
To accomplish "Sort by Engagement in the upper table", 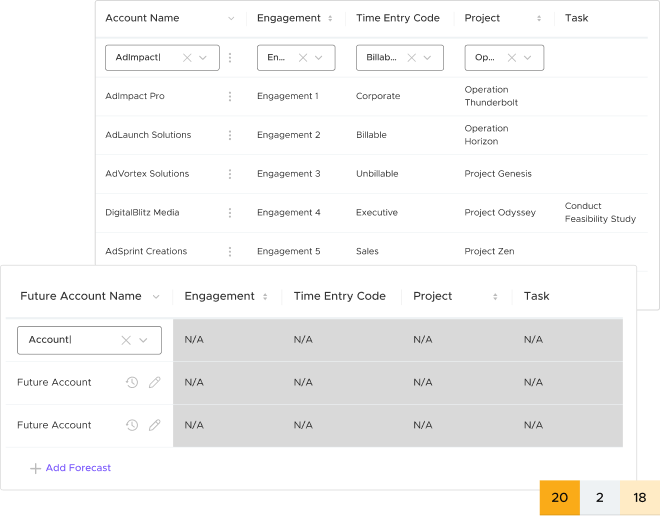I will (x=330, y=18).
